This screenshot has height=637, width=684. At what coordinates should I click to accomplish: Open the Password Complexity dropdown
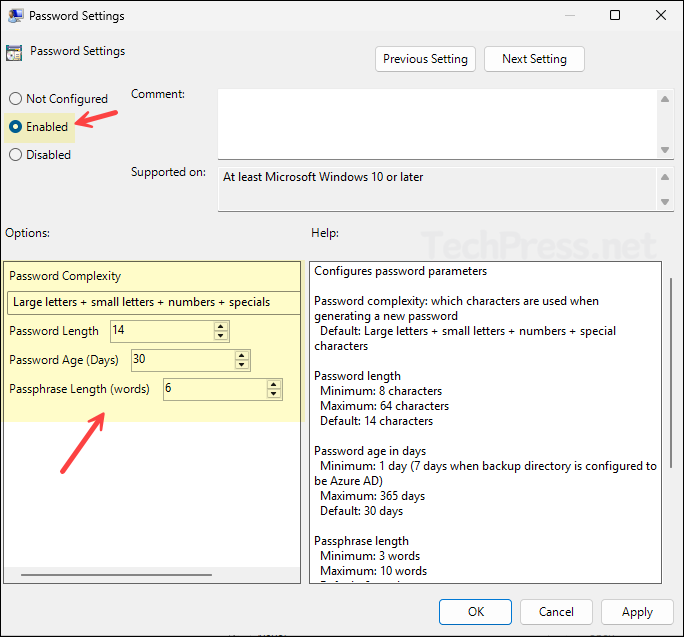click(x=154, y=302)
